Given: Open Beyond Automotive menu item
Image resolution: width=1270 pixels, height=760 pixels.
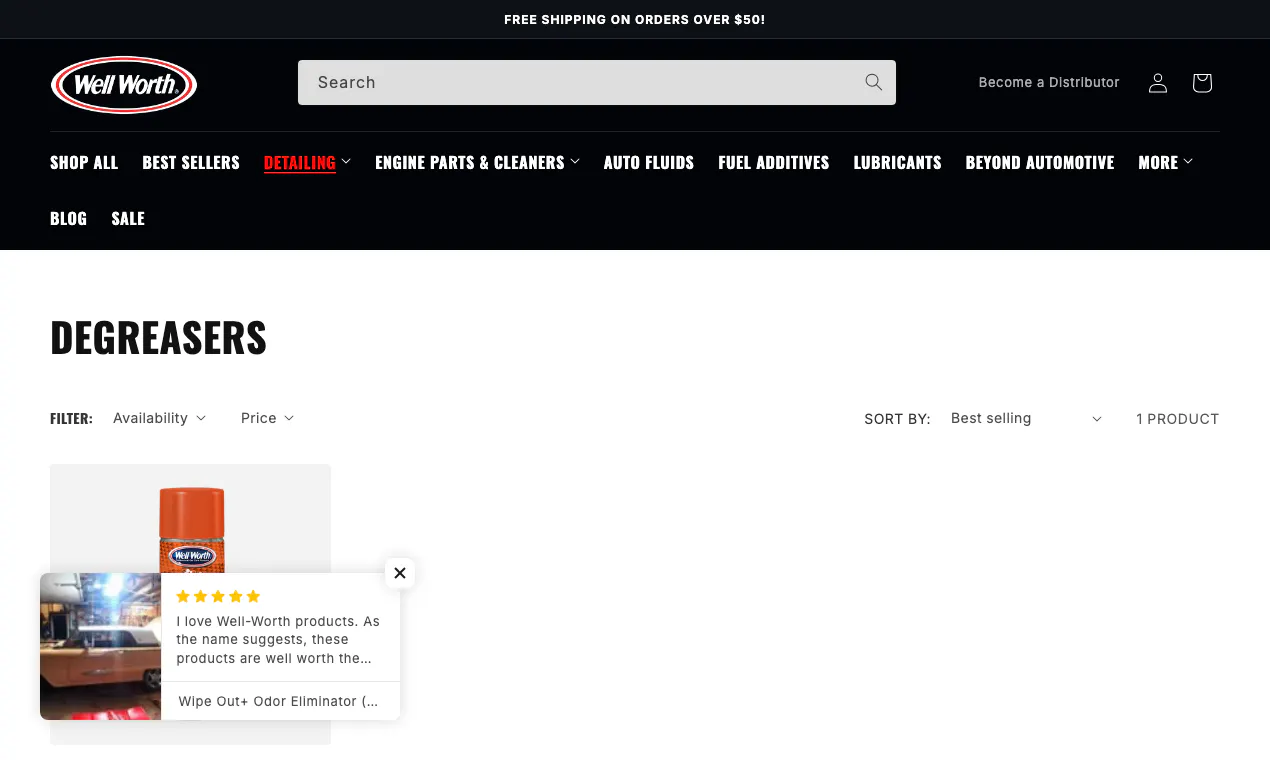Looking at the screenshot, I should (1040, 162).
